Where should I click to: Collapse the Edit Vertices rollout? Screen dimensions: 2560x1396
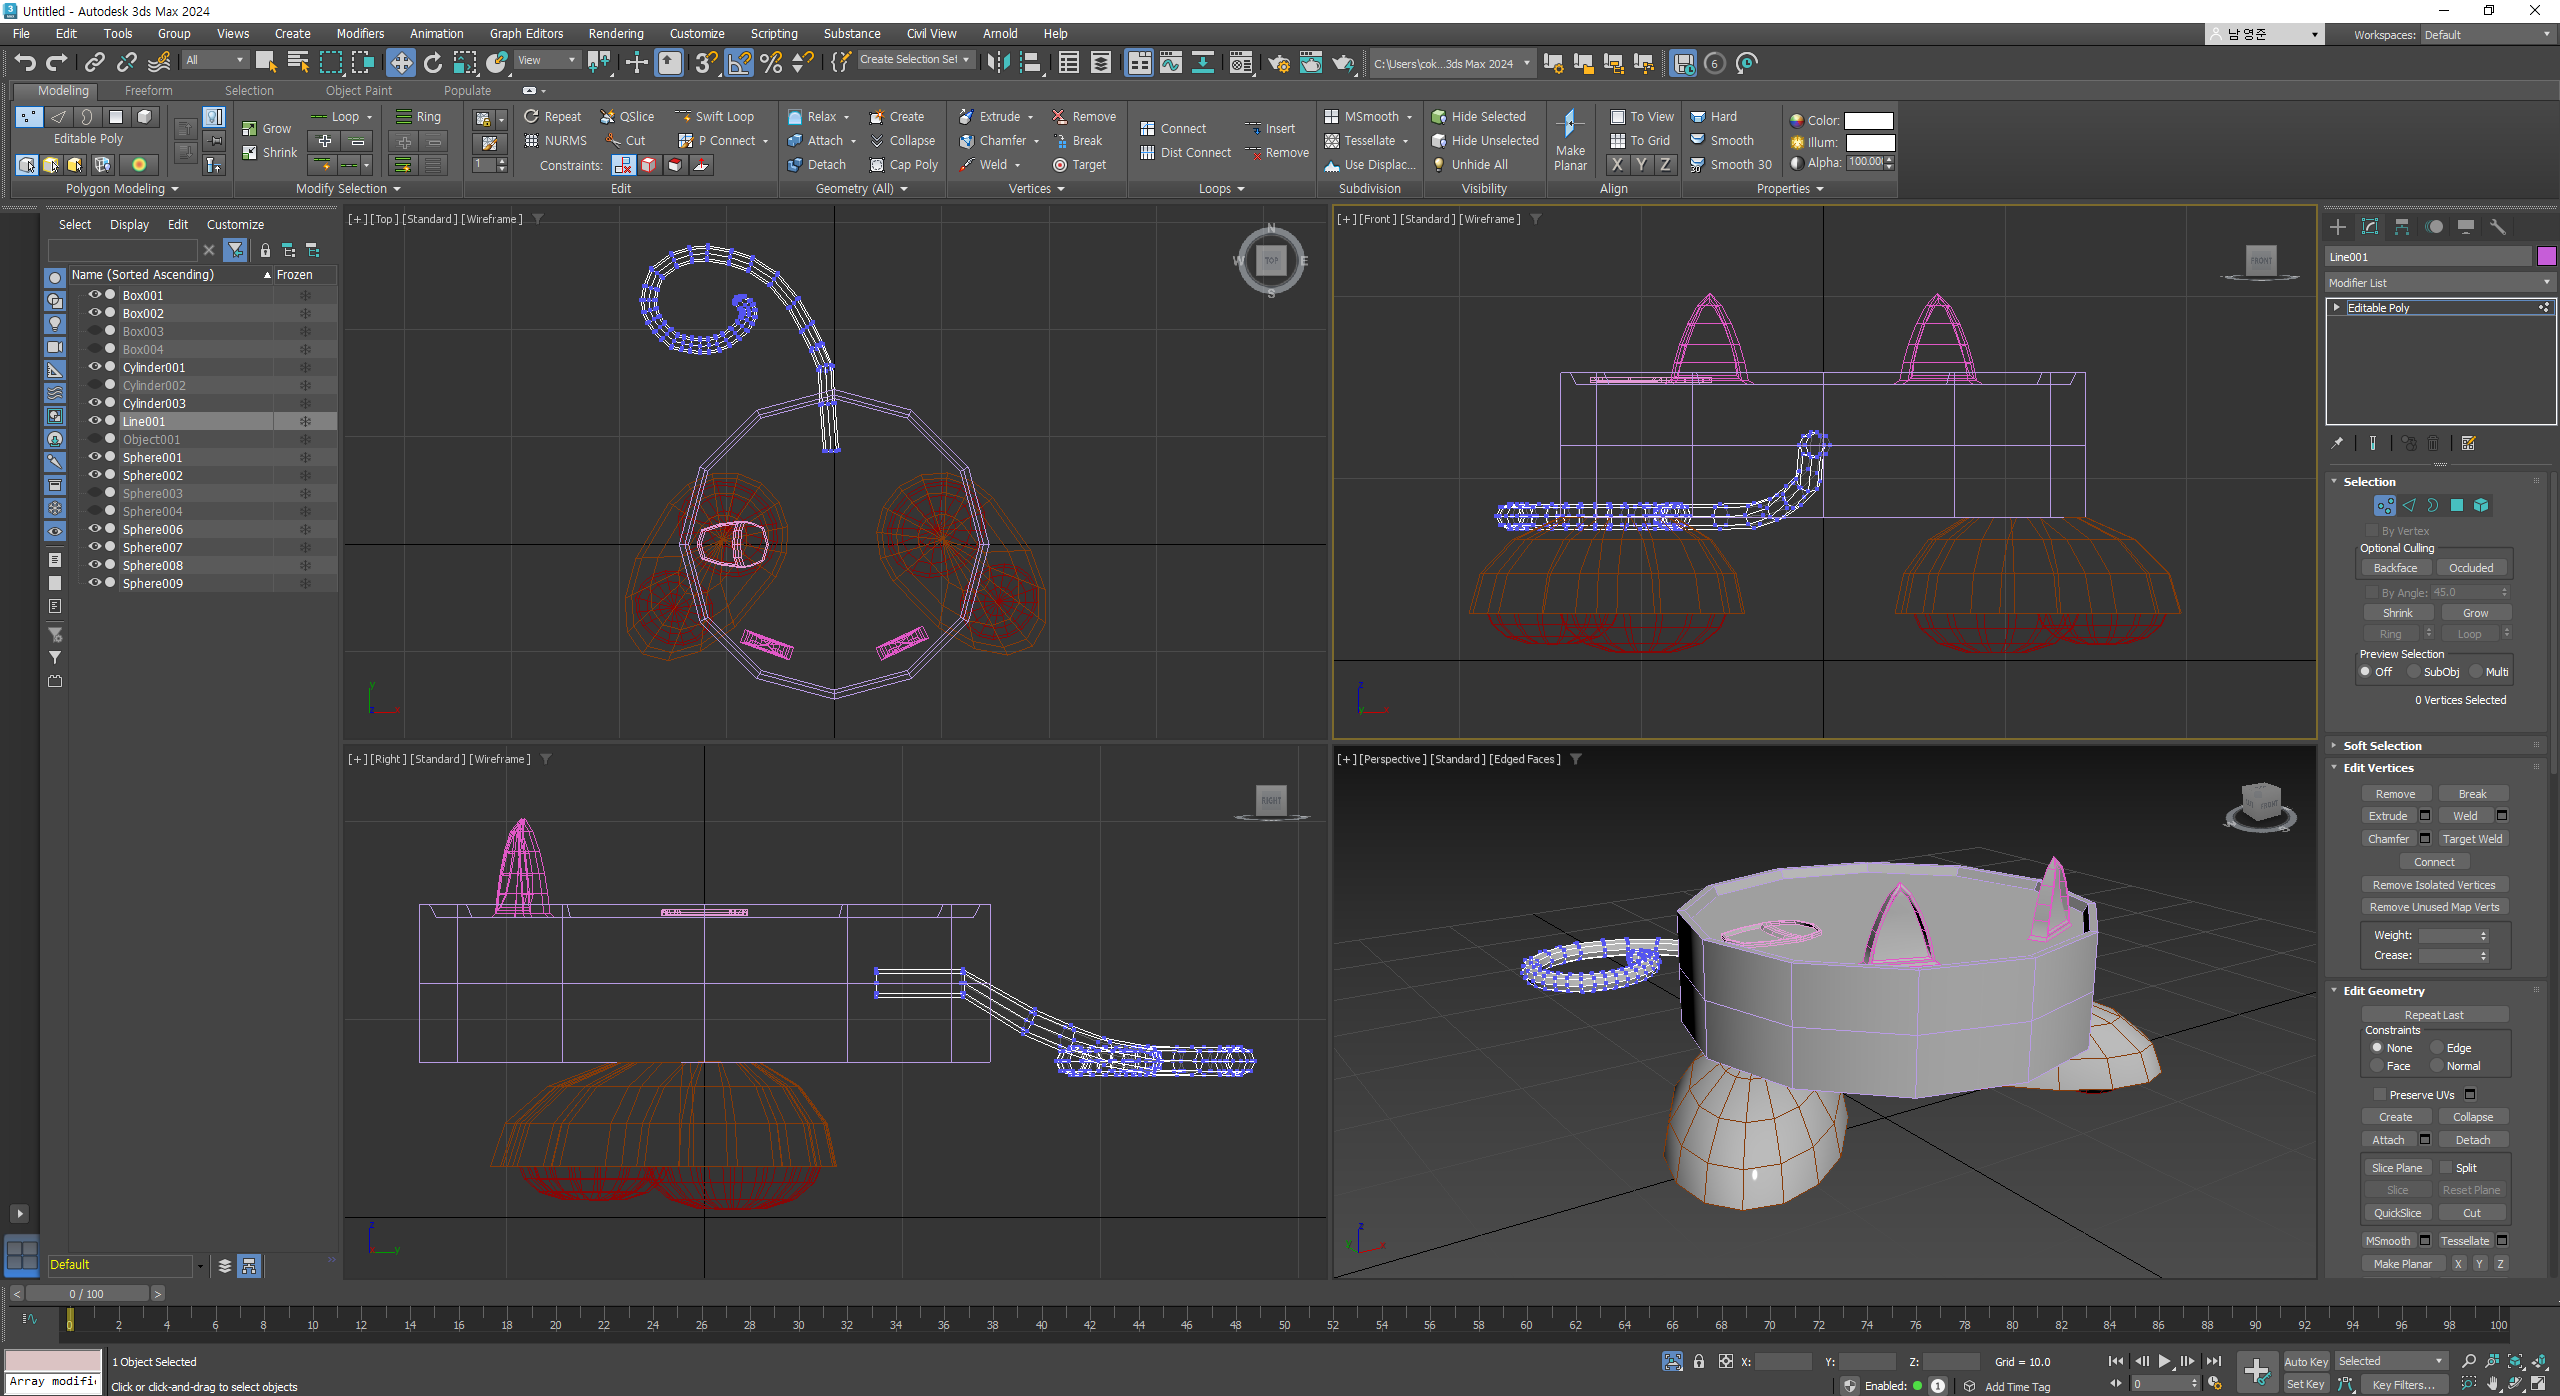point(2378,768)
